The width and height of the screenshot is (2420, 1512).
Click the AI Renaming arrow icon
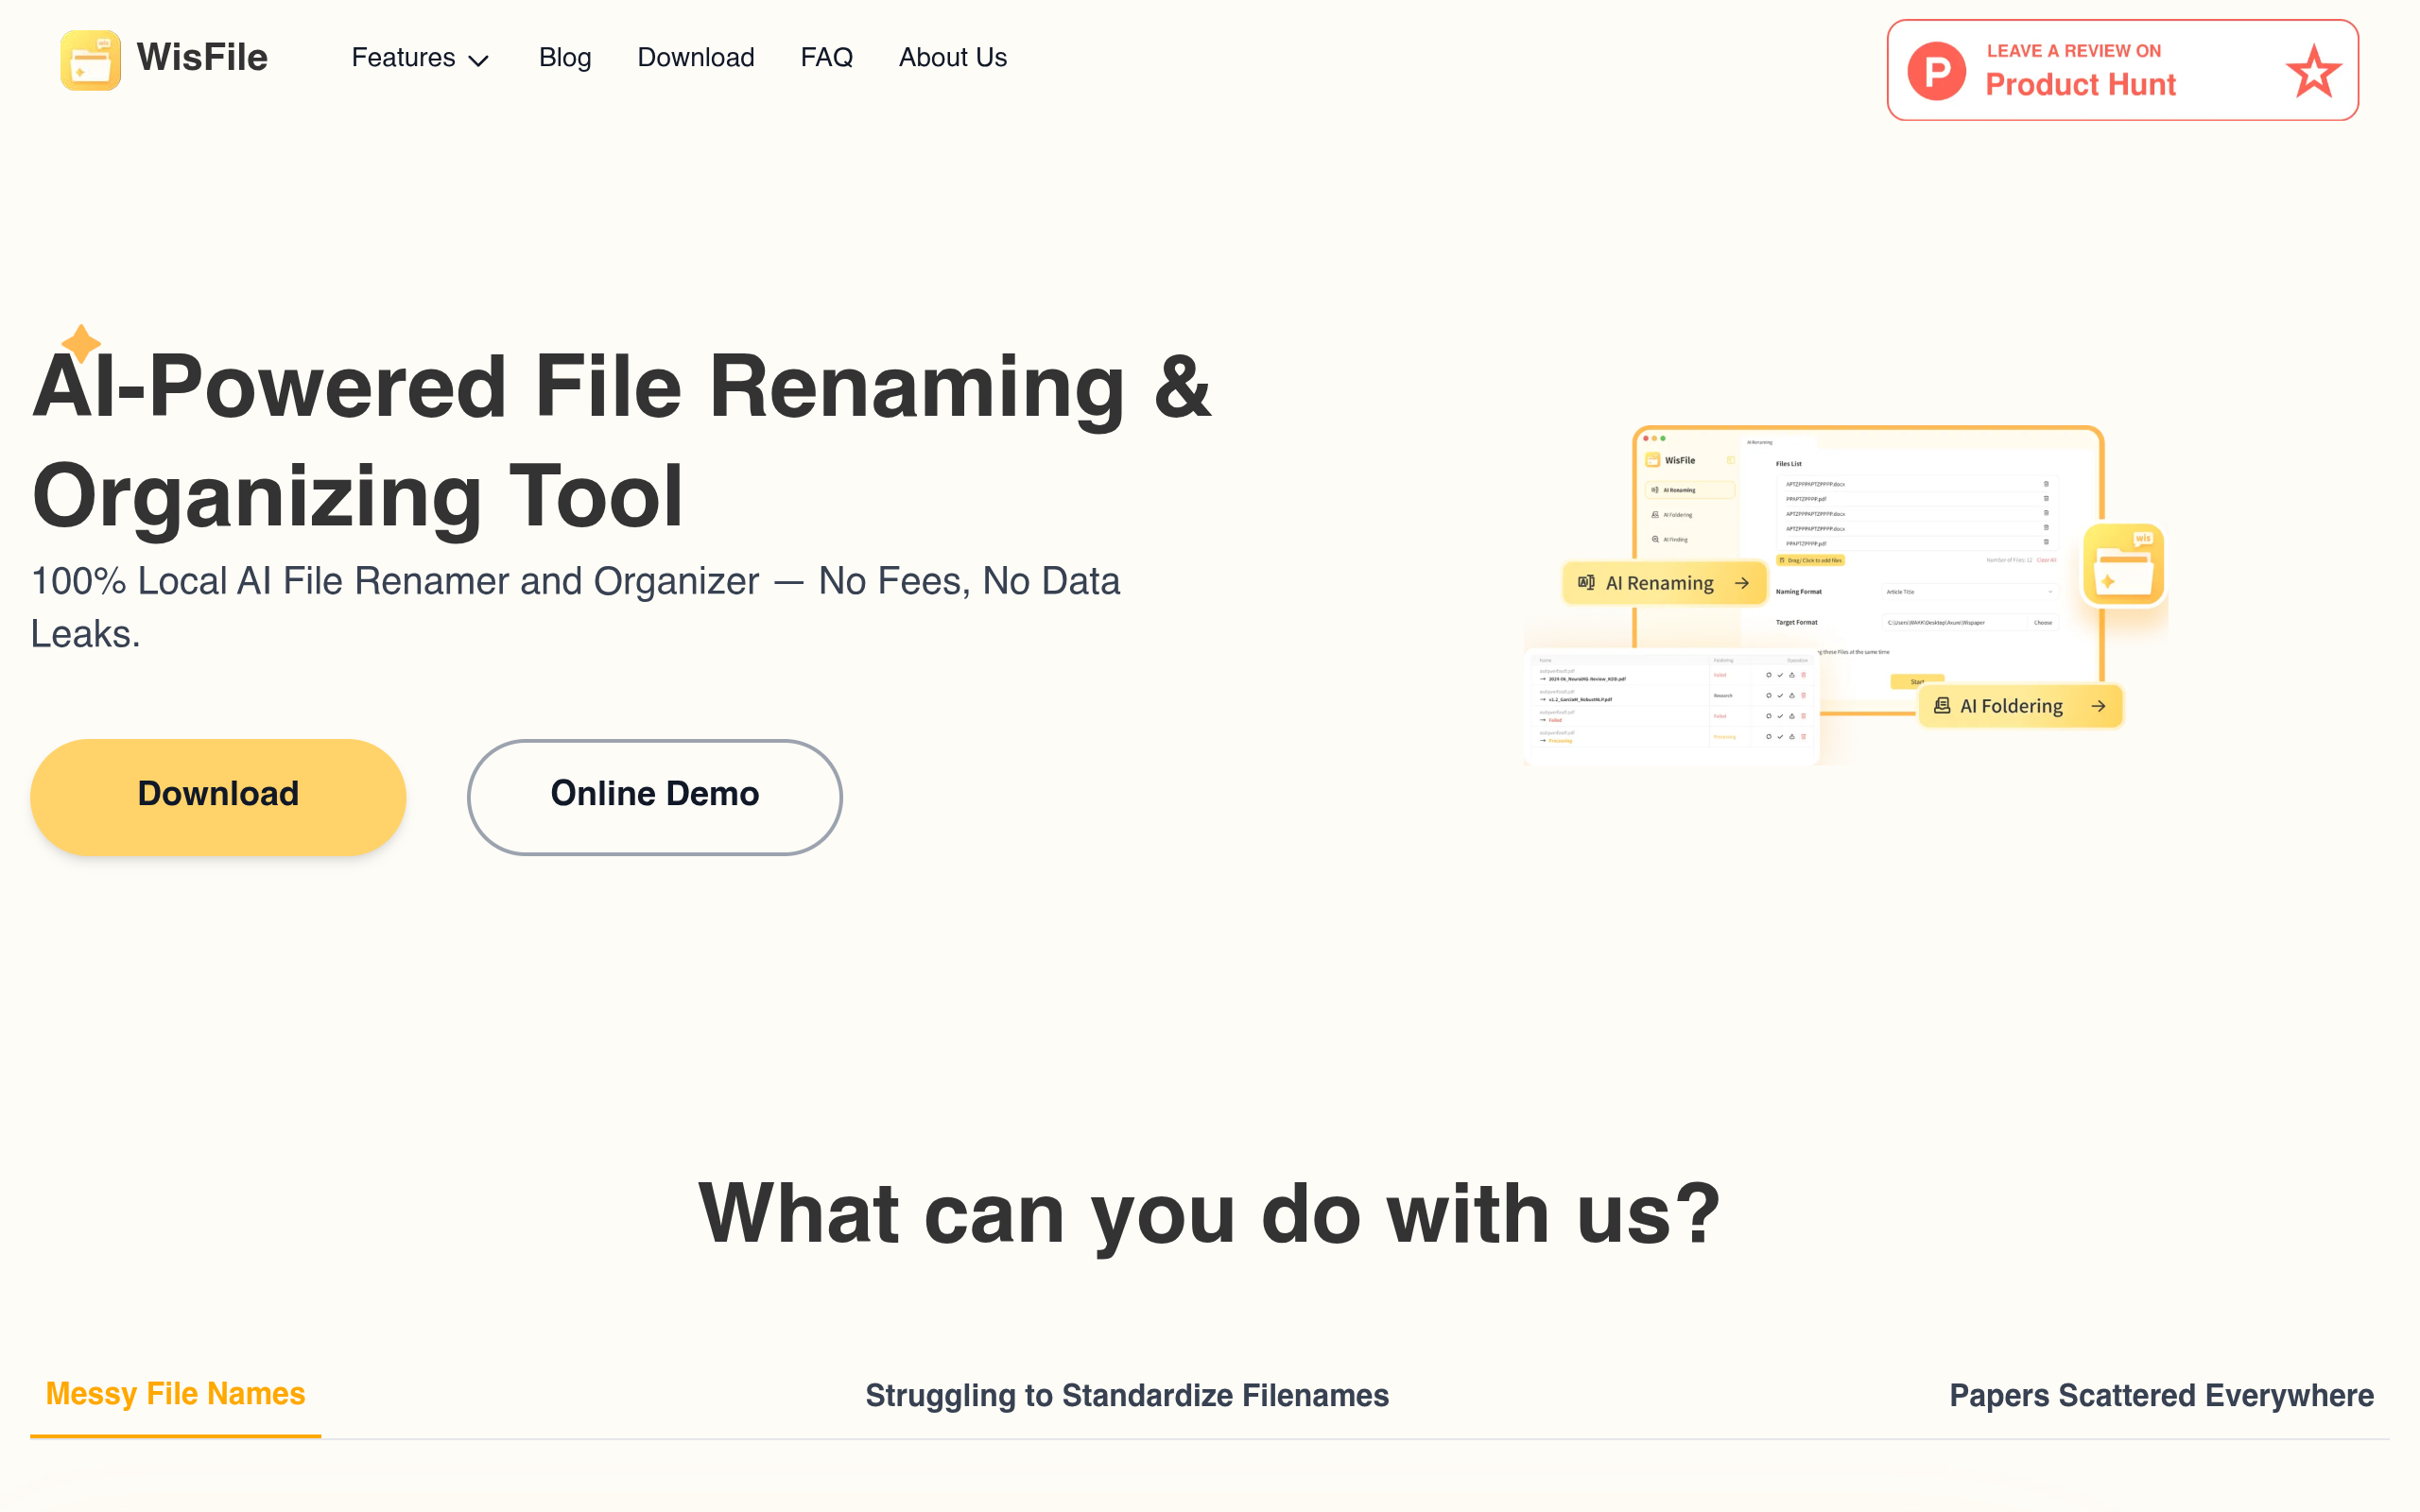click(x=1742, y=583)
